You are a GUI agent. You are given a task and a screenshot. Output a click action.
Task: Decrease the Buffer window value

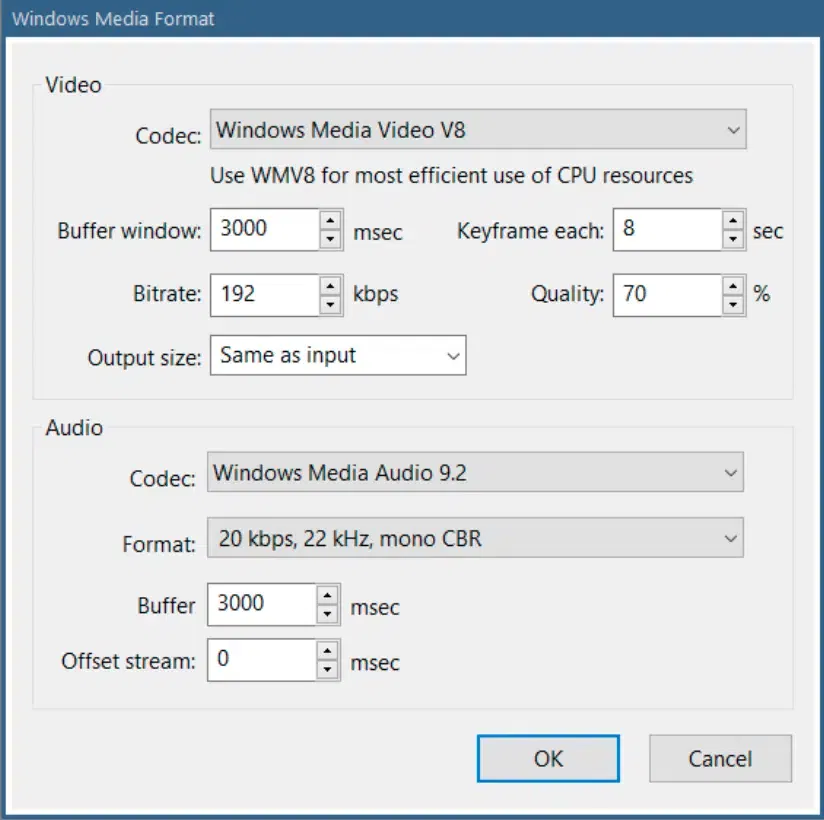(331, 239)
